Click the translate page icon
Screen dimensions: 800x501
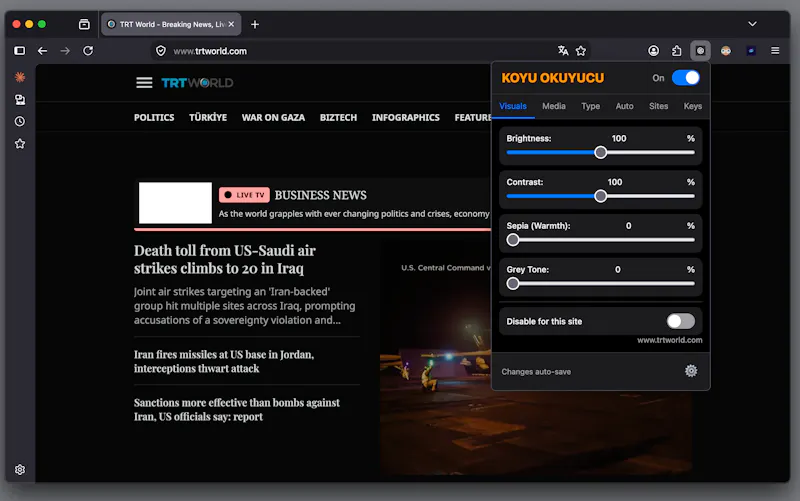563,51
